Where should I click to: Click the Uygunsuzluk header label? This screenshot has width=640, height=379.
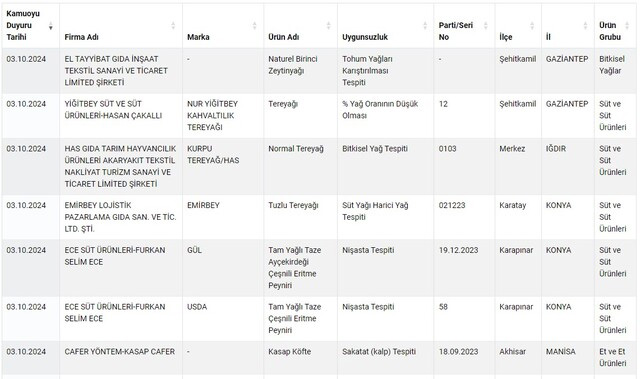click(x=365, y=37)
